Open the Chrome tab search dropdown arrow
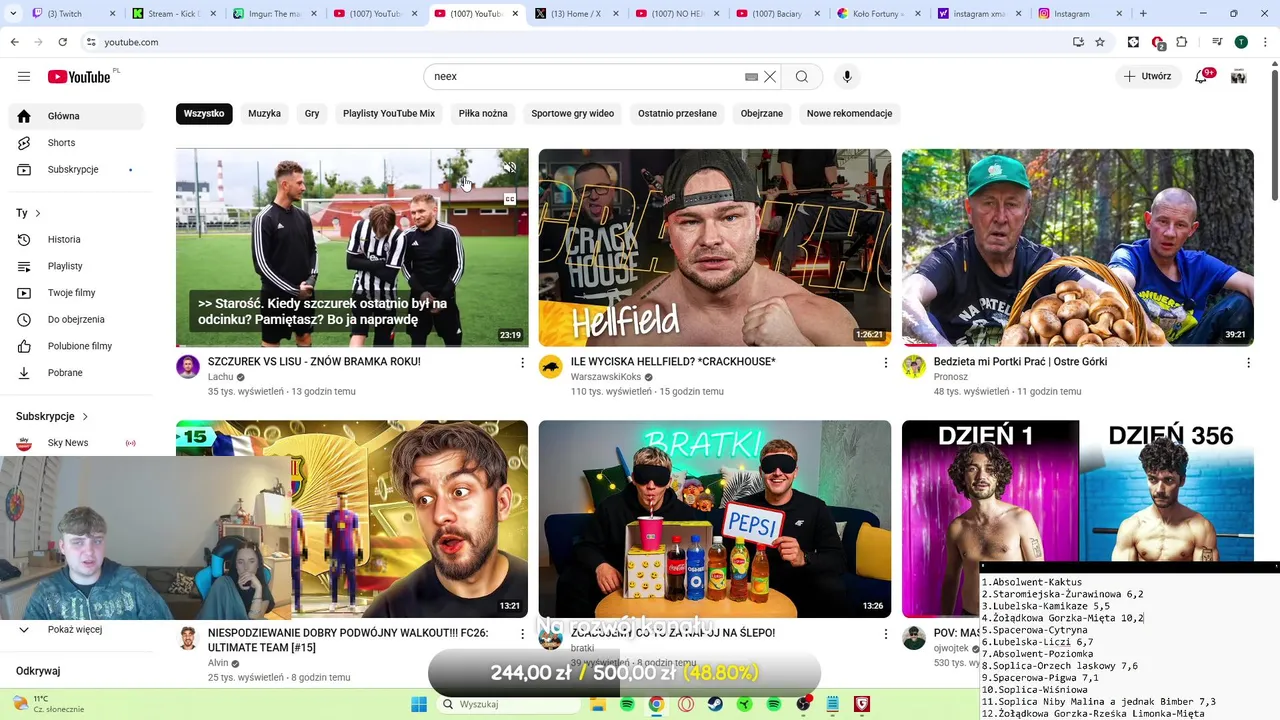Viewport: 1280px width, 720px height. point(11,14)
